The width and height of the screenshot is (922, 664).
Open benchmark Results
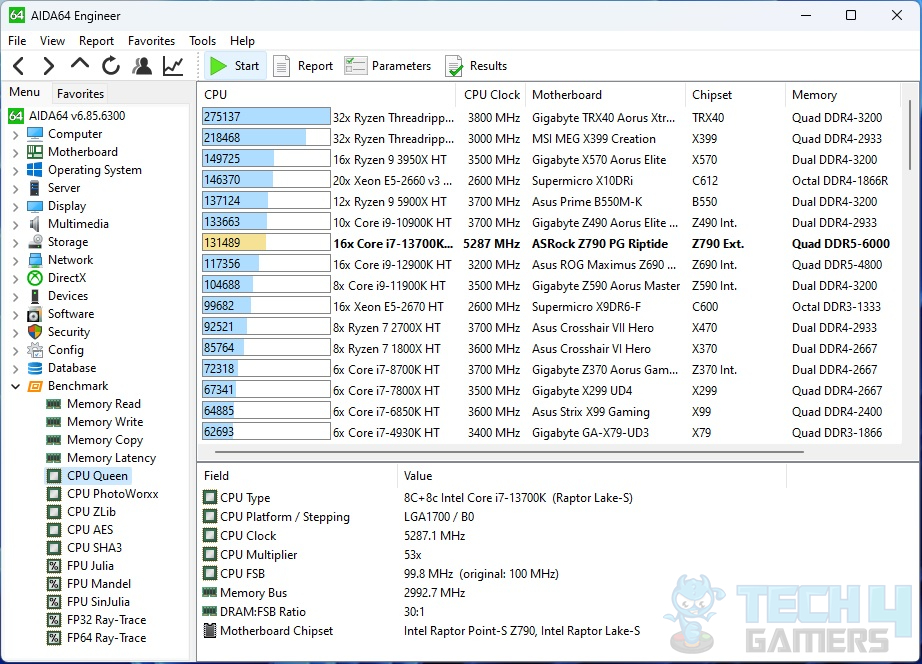point(476,66)
